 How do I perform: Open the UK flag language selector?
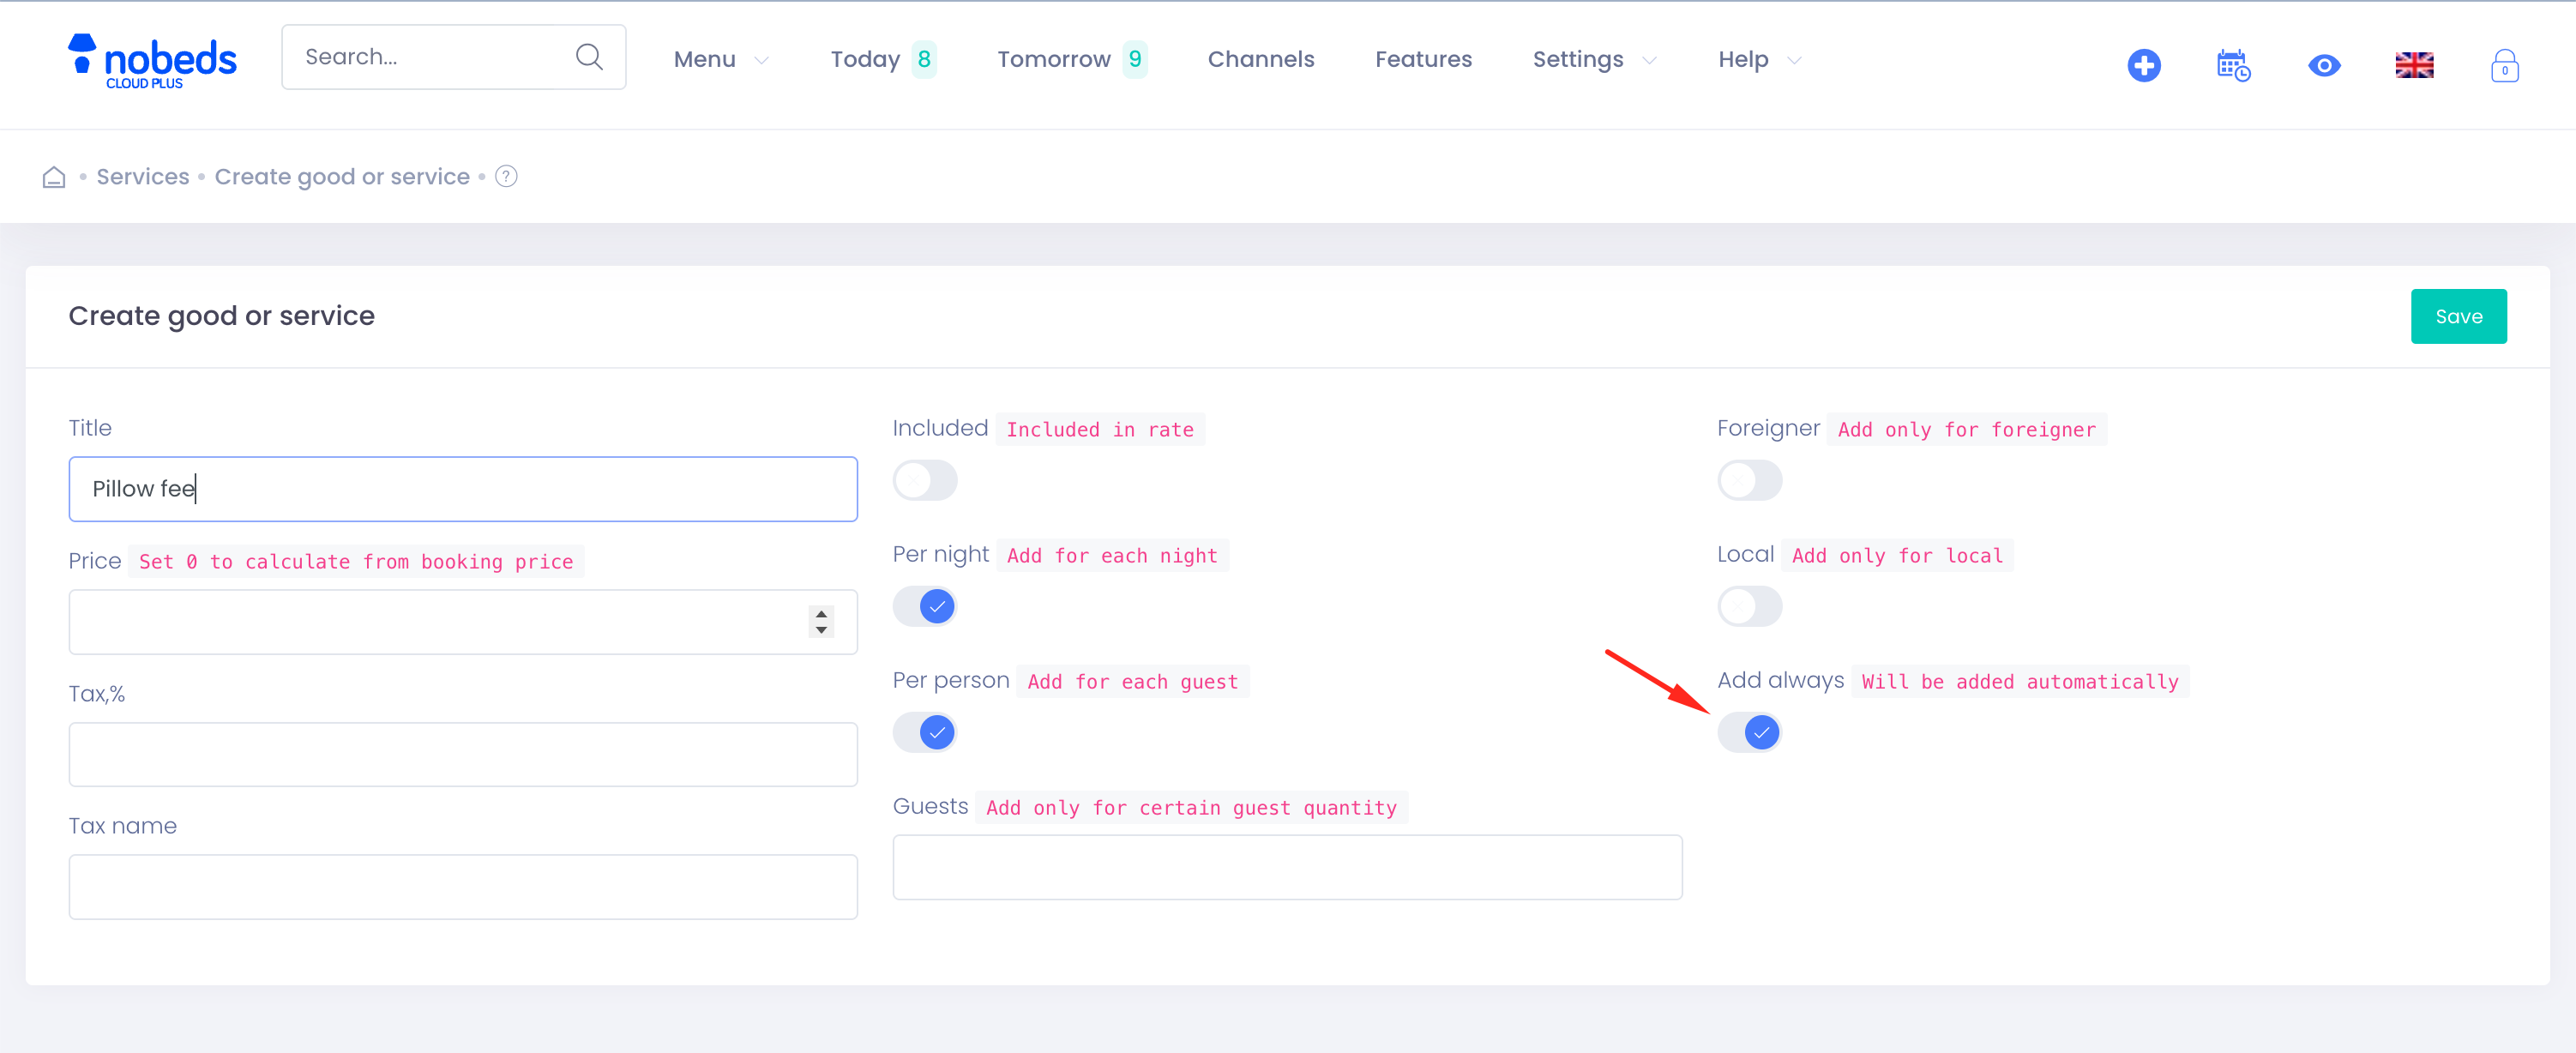[x=2413, y=66]
